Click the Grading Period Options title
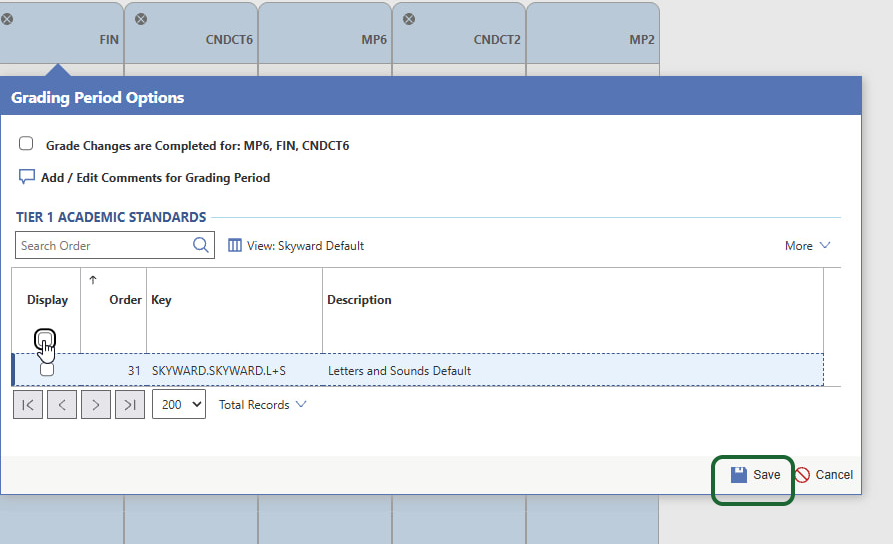The image size is (893, 544). tap(97, 97)
